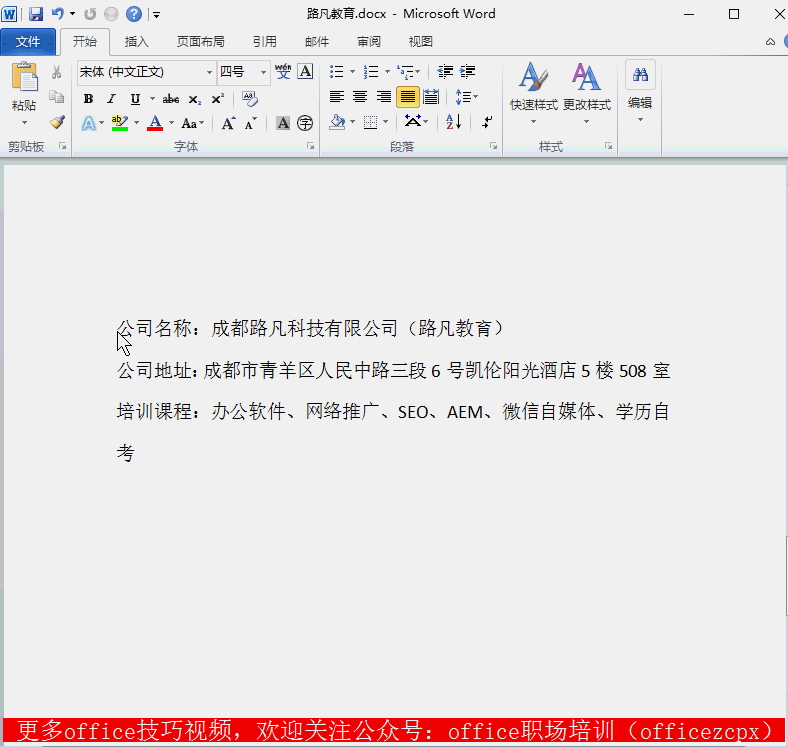The height and width of the screenshot is (747, 788).
Task: Open the 字体 Font dialog launcher
Action: point(311,146)
